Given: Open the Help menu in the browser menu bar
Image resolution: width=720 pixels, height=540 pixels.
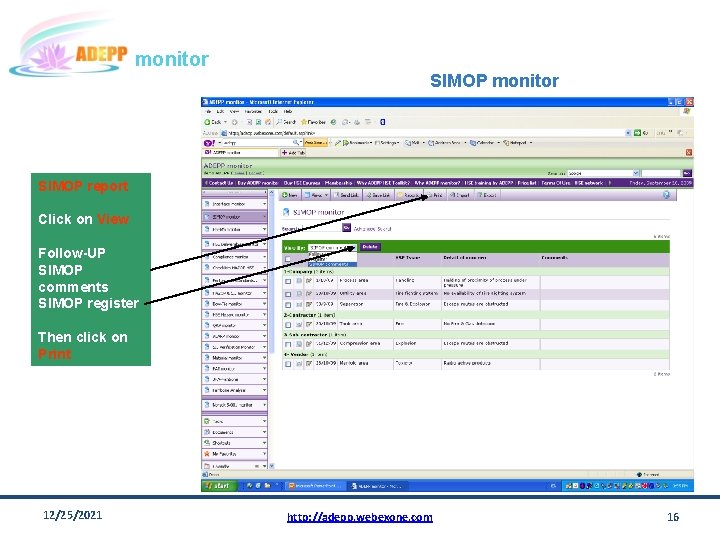Looking at the screenshot, I should (x=288, y=112).
